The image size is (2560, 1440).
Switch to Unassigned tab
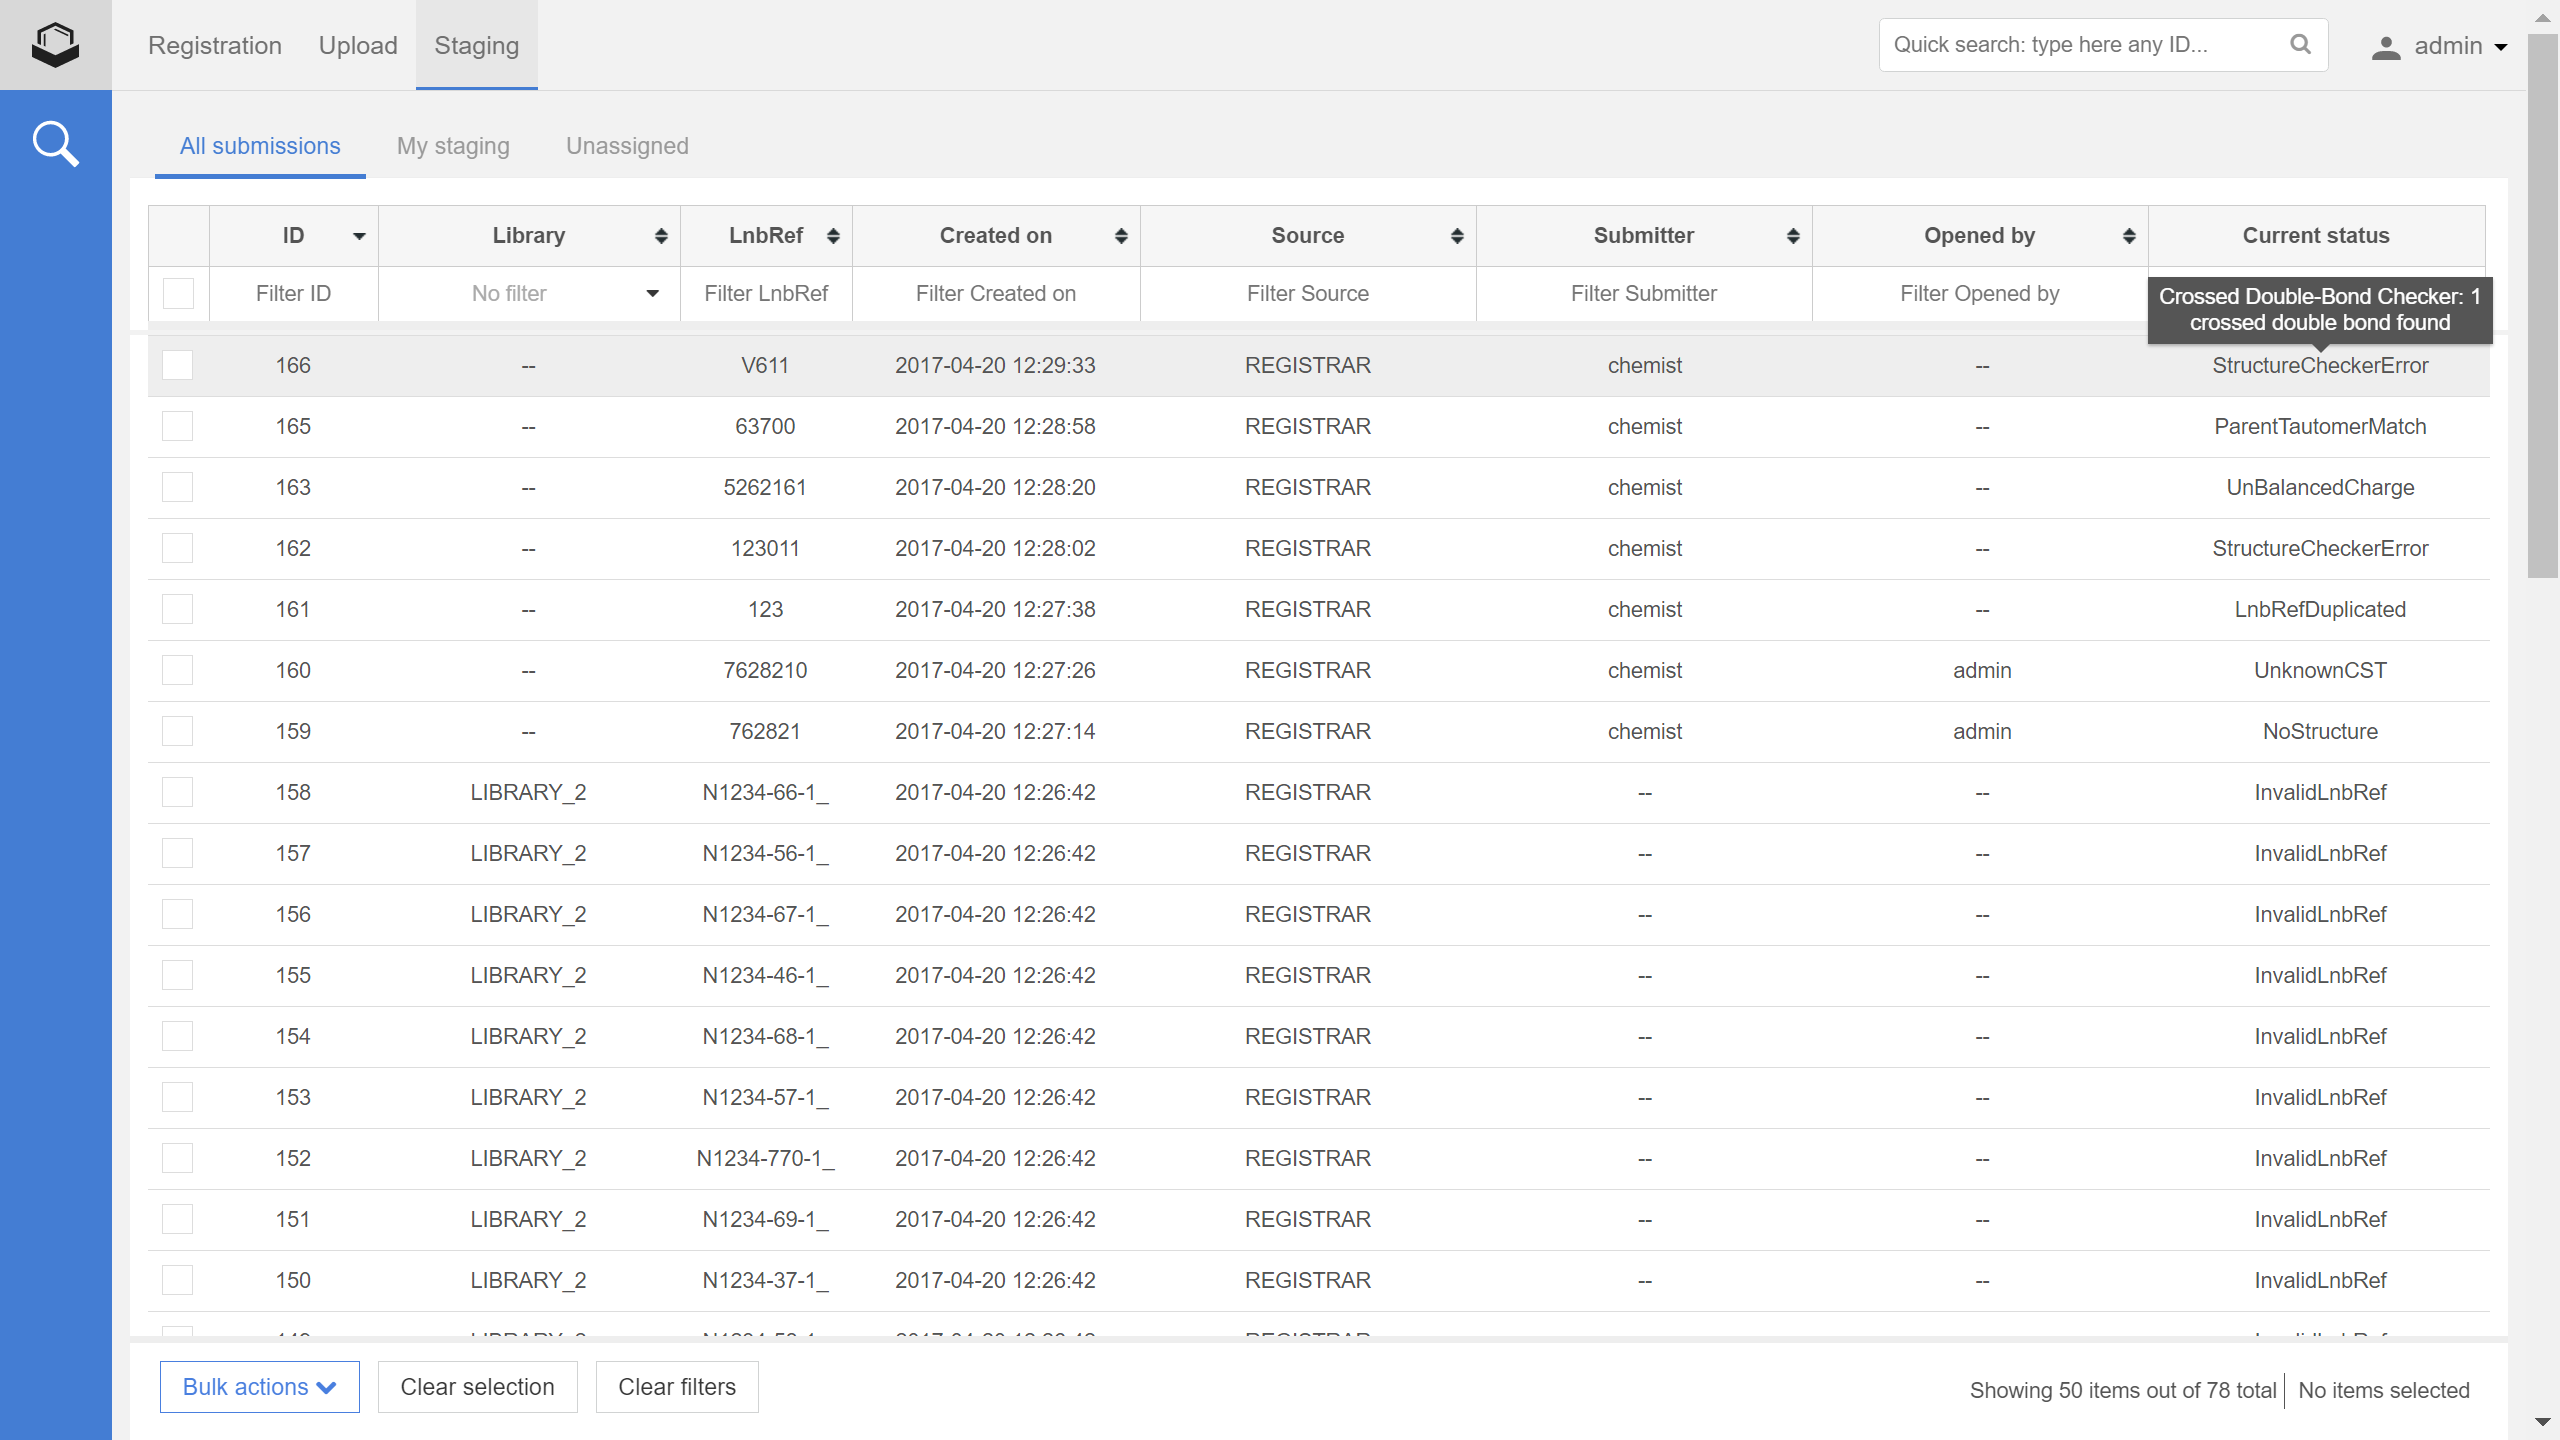627,146
